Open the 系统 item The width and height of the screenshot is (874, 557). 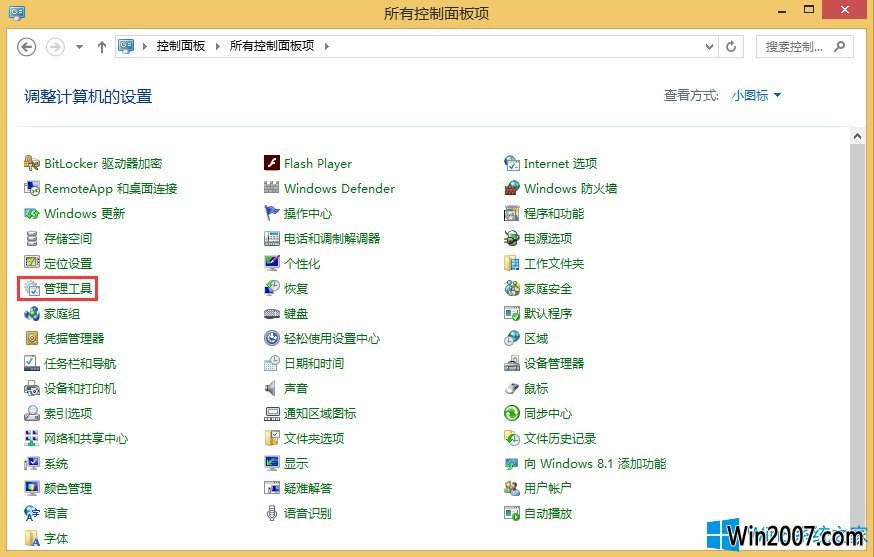click(46, 463)
